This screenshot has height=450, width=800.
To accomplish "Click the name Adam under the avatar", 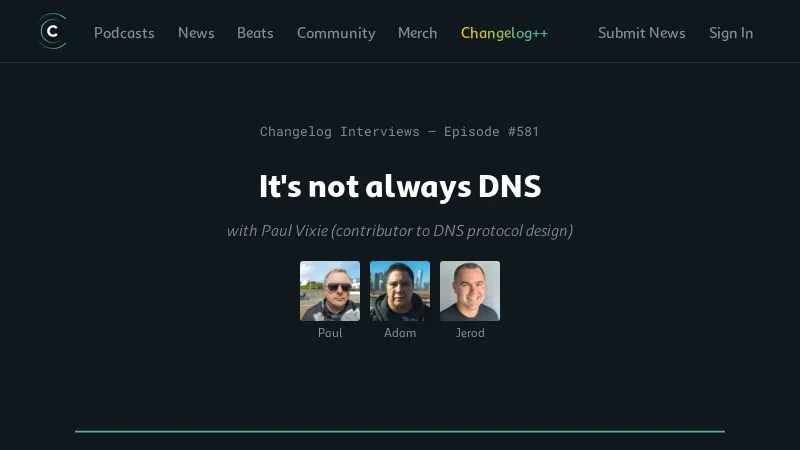I will pos(400,333).
